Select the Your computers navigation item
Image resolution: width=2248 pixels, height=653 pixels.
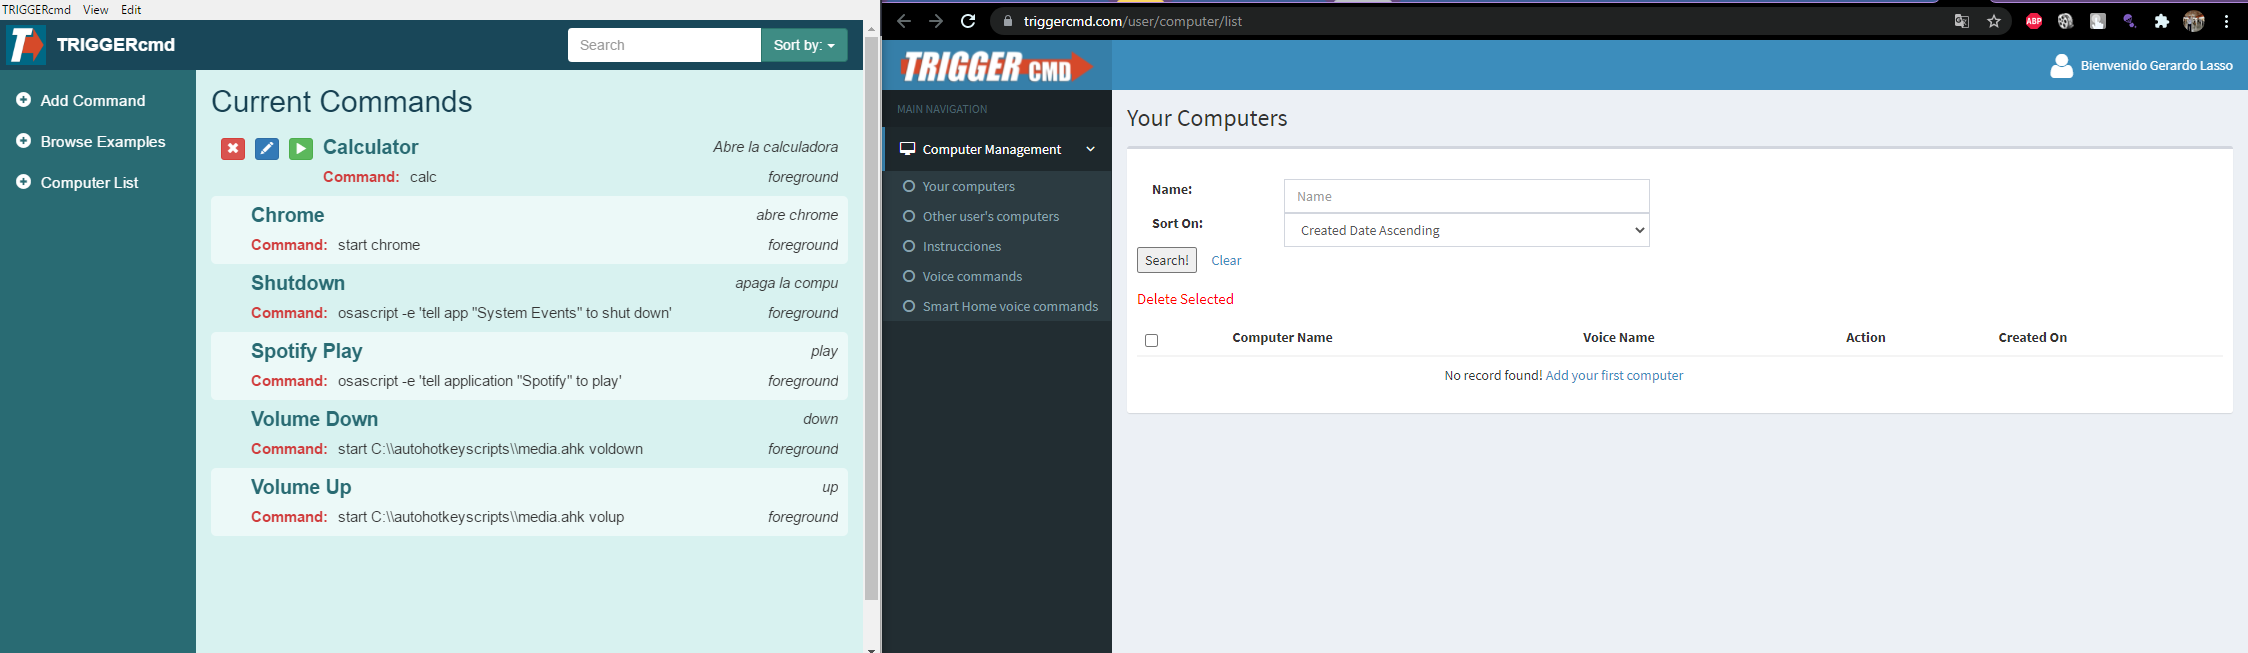tap(968, 186)
